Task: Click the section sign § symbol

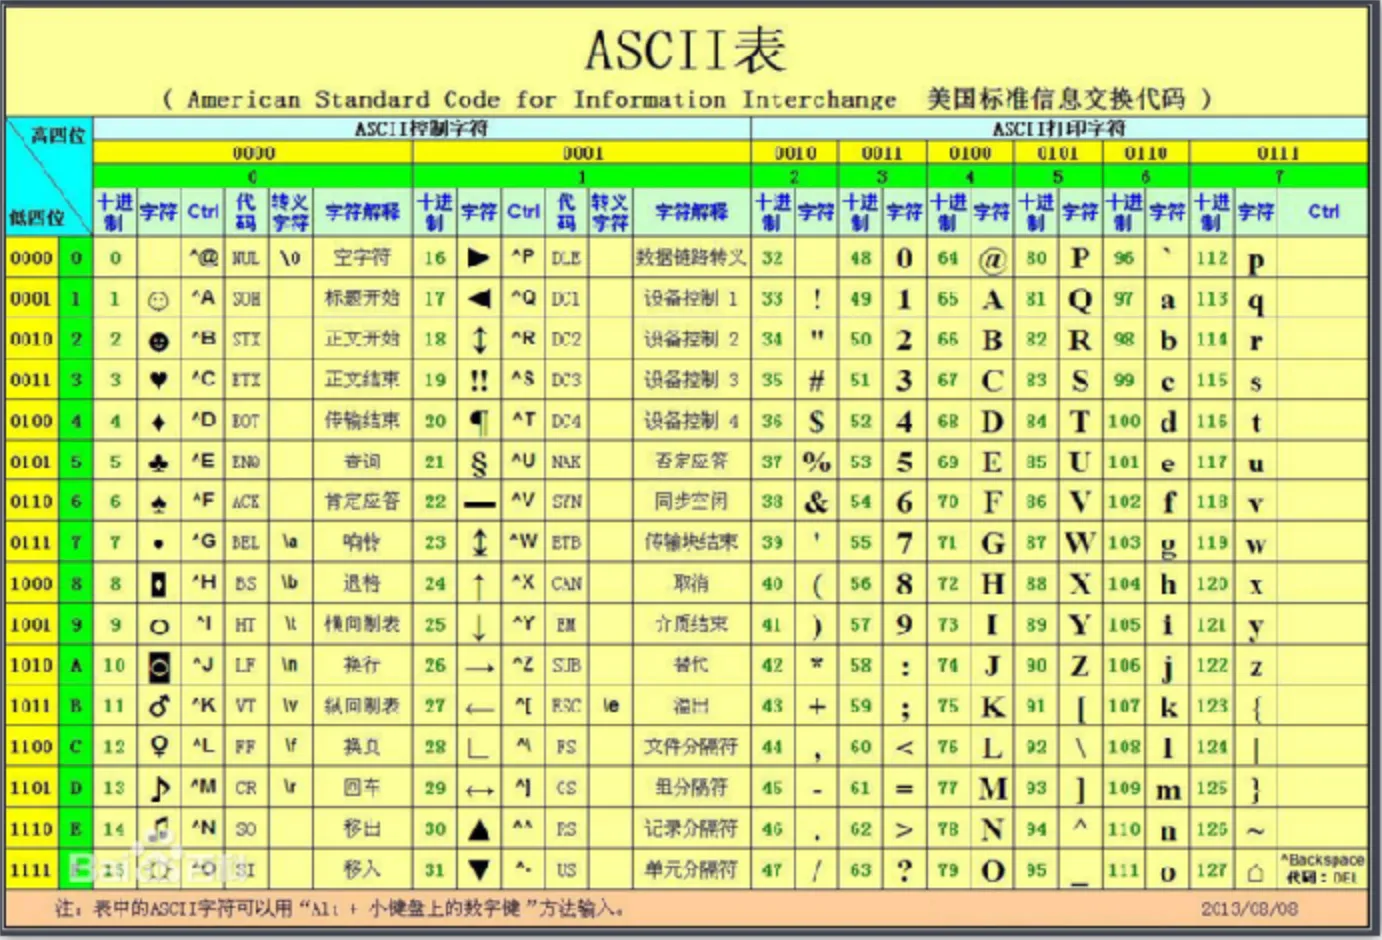Action: [x=479, y=463]
